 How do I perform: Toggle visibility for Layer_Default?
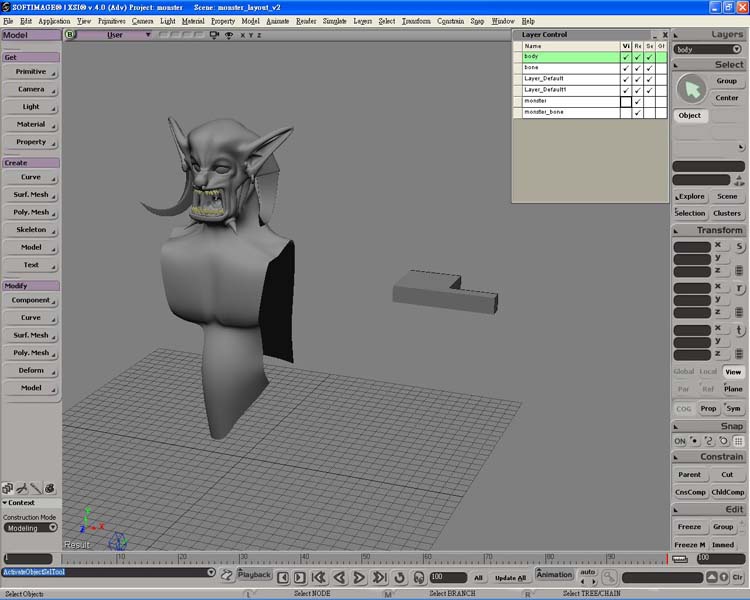(626, 79)
